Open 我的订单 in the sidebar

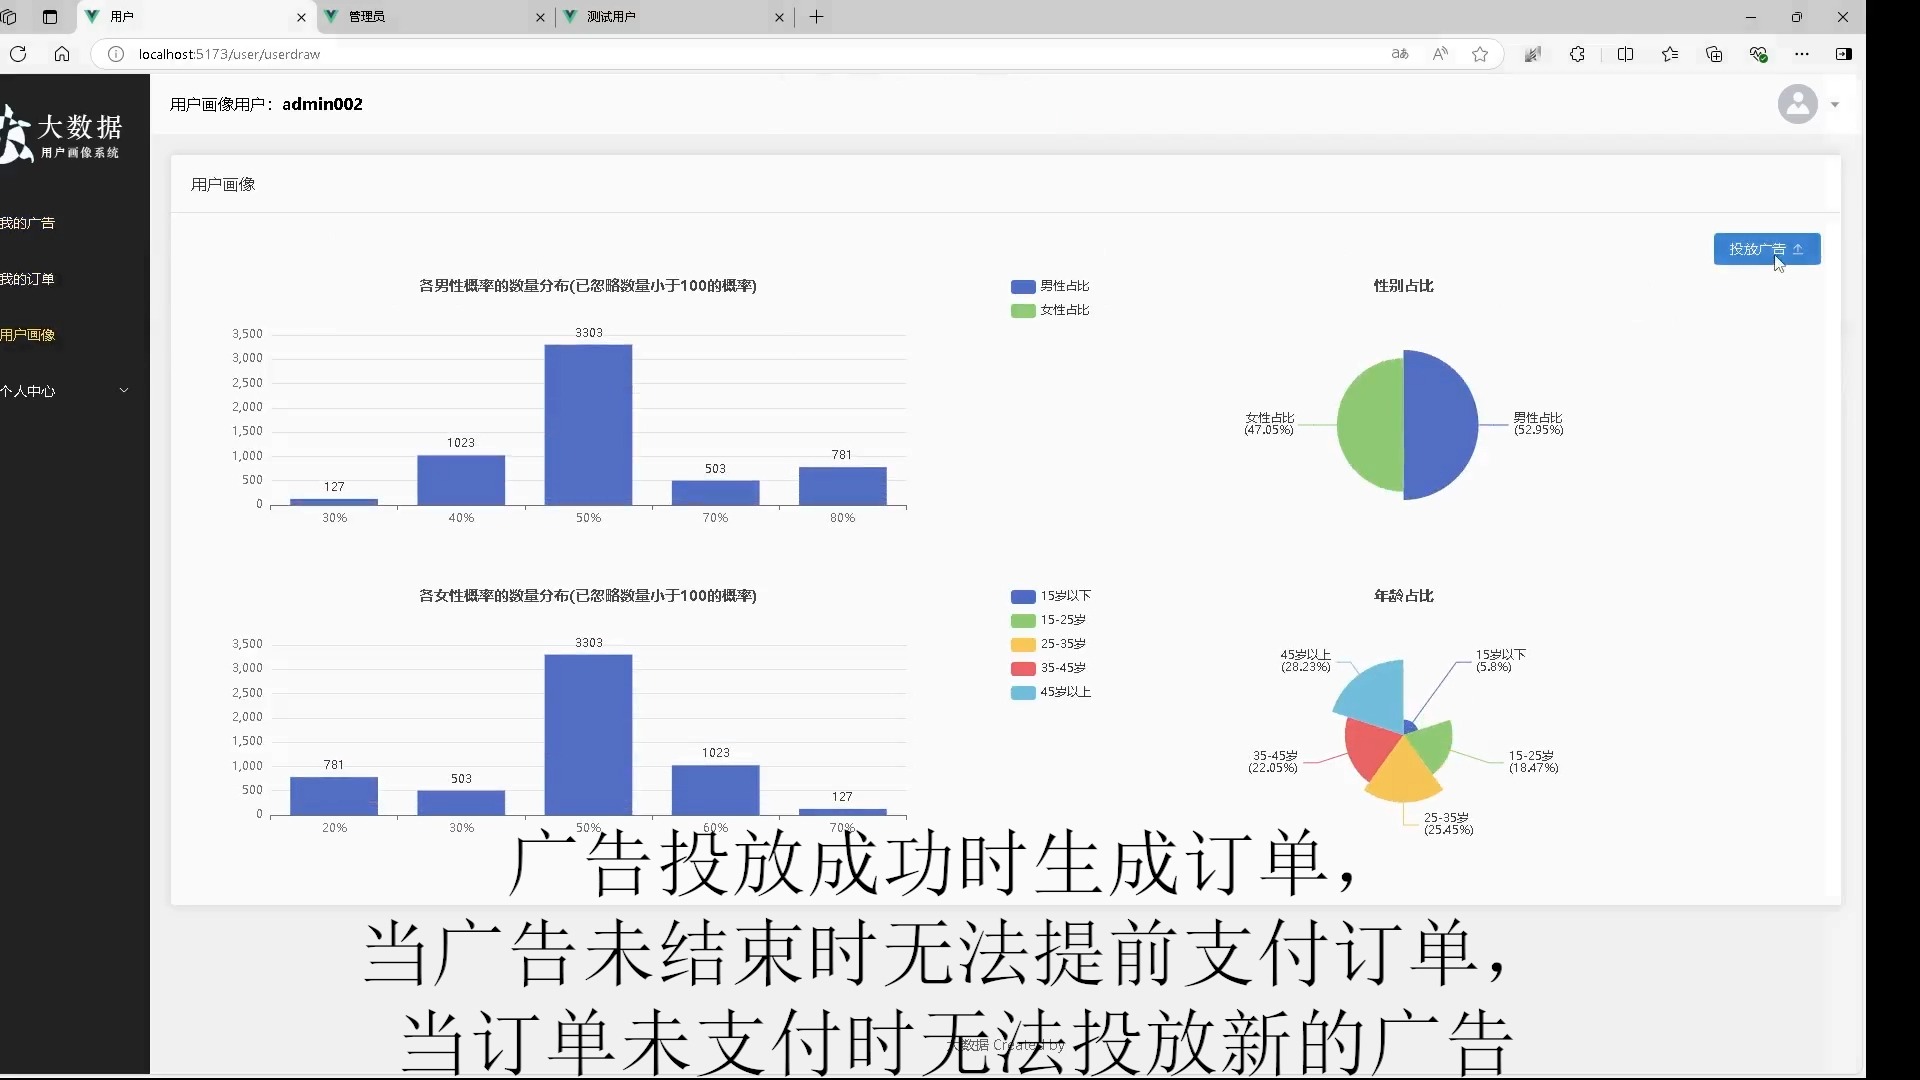click(28, 279)
